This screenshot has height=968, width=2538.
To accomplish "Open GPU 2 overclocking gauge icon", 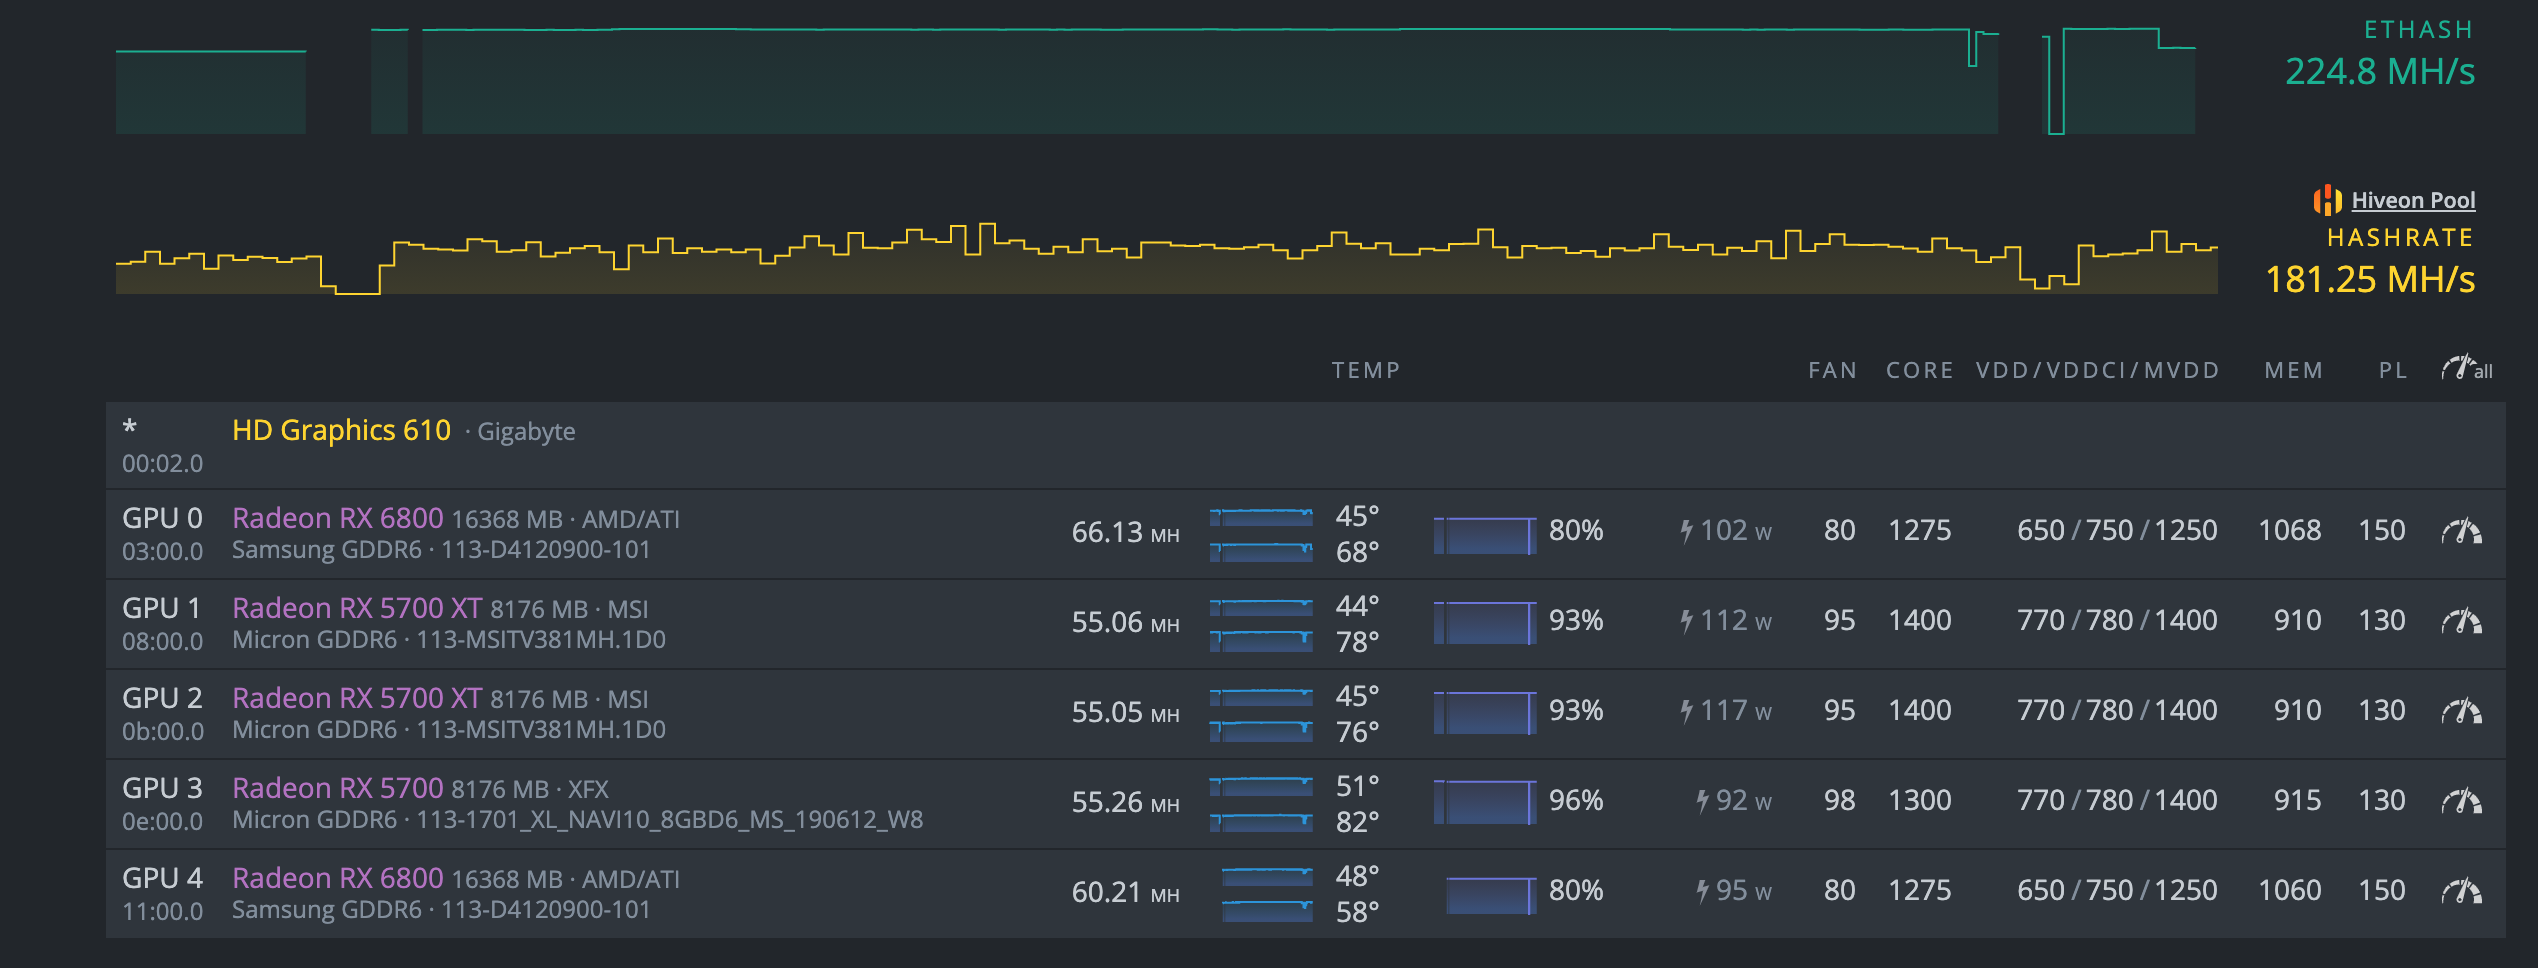I will [x=2461, y=711].
